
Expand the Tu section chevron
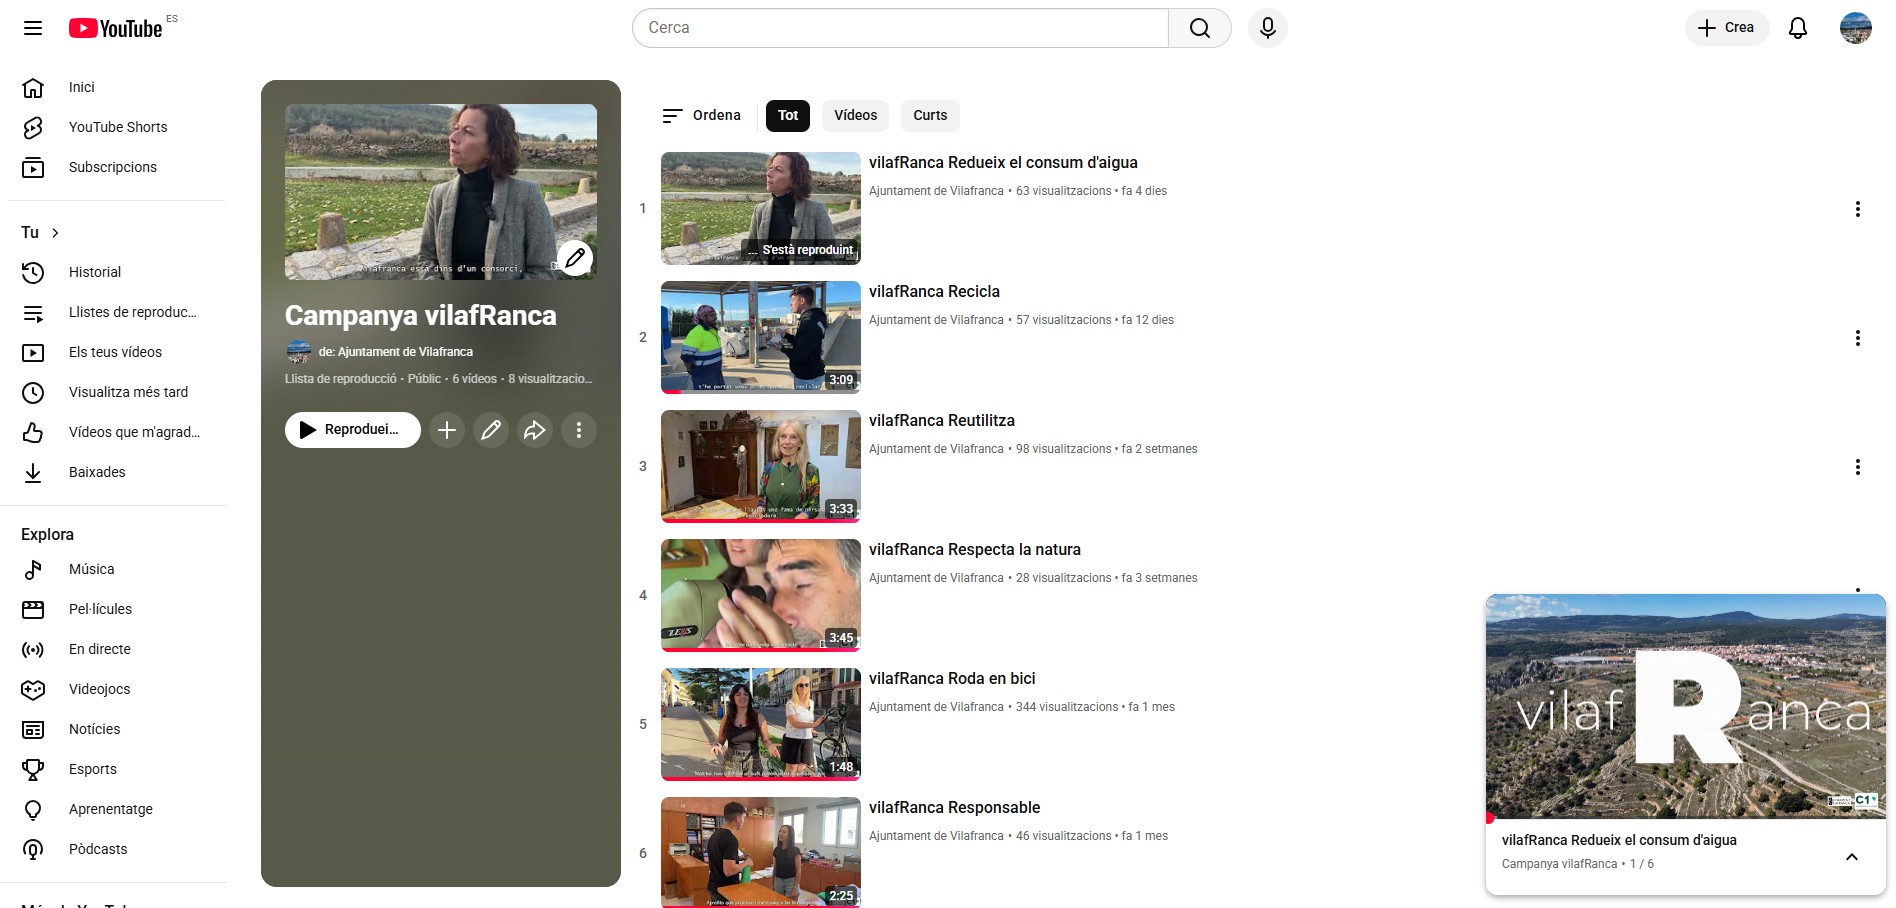[x=55, y=233]
